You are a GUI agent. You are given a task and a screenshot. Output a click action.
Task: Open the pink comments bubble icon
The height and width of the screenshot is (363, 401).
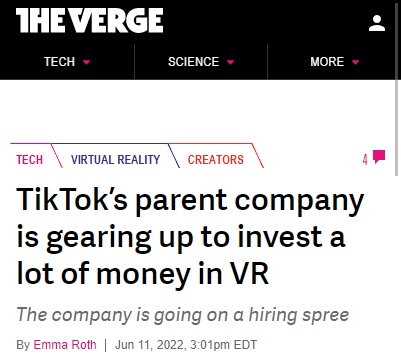click(x=379, y=157)
